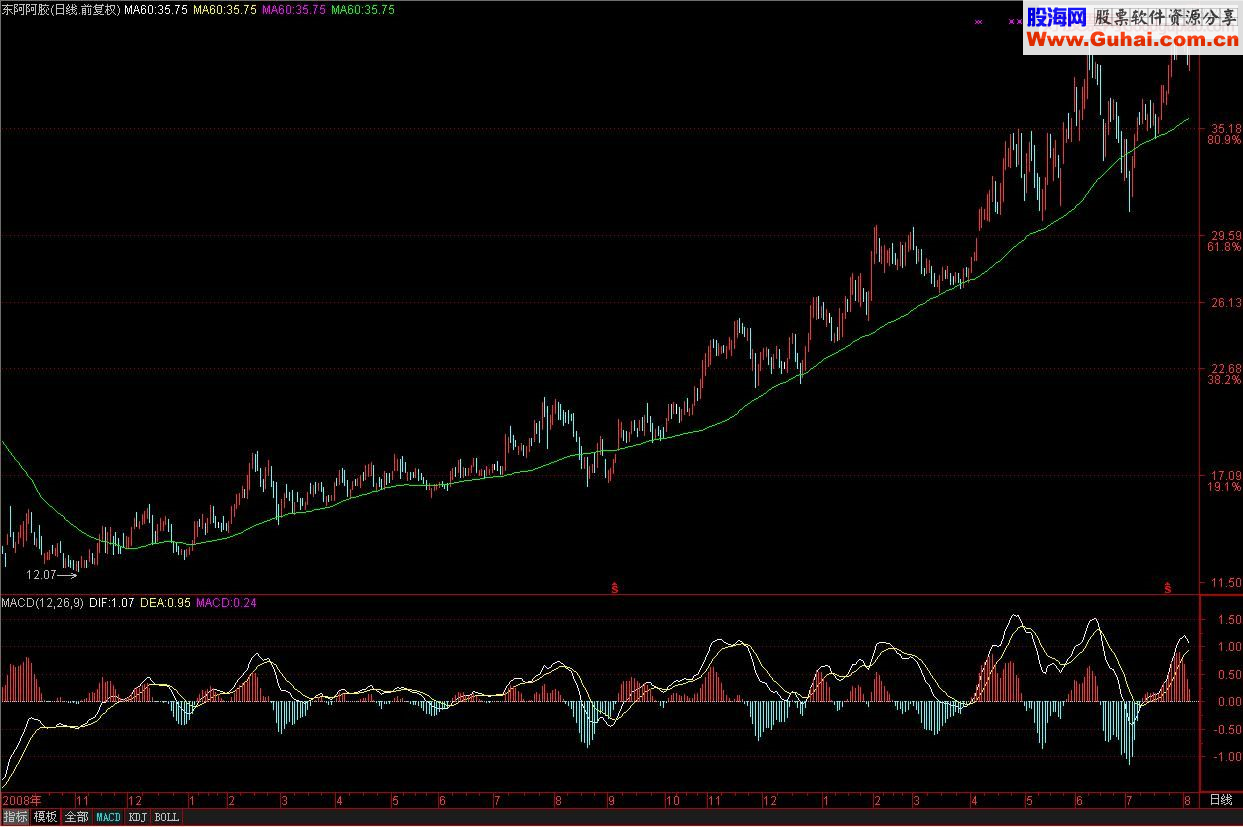This screenshot has height=827, width=1243.
Task: Click the 2008年 date axis label
Action: tap(22, 801)
